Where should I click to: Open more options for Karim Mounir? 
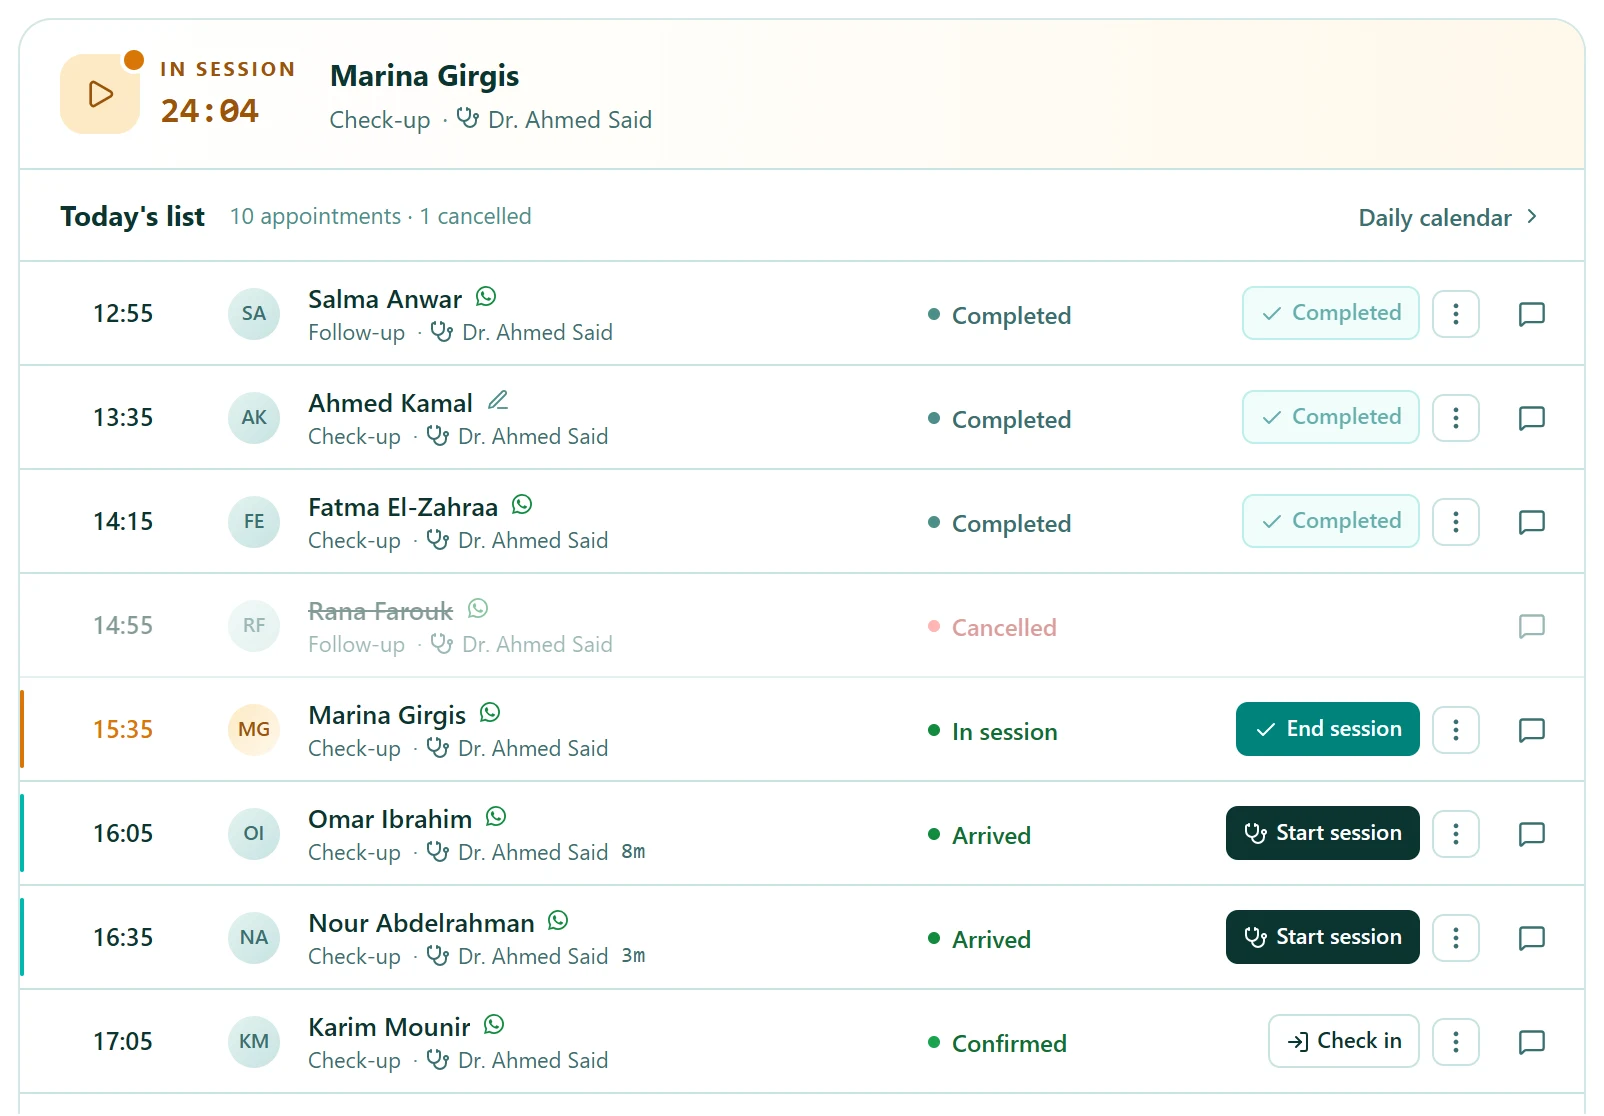coord(1456,1042)
